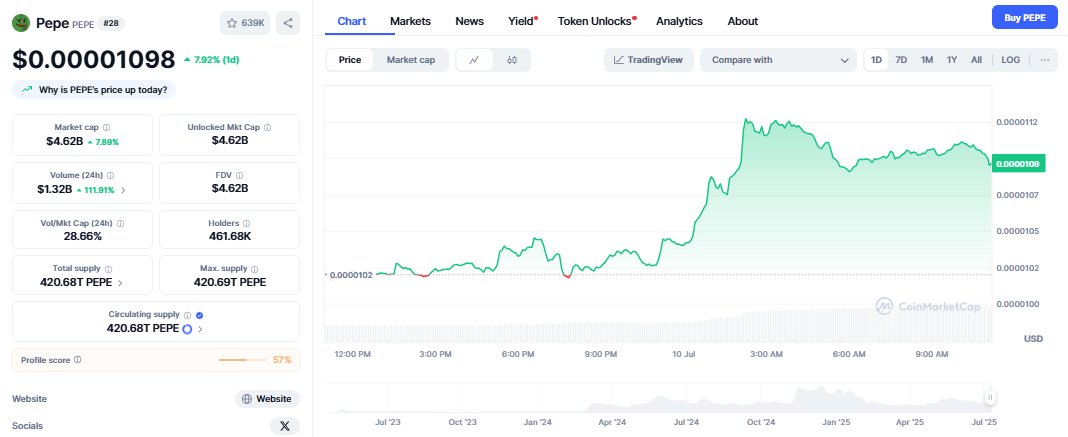Select the 1M time range
The width and height of the screenshot is (1068, 437).
click(927, 60)
